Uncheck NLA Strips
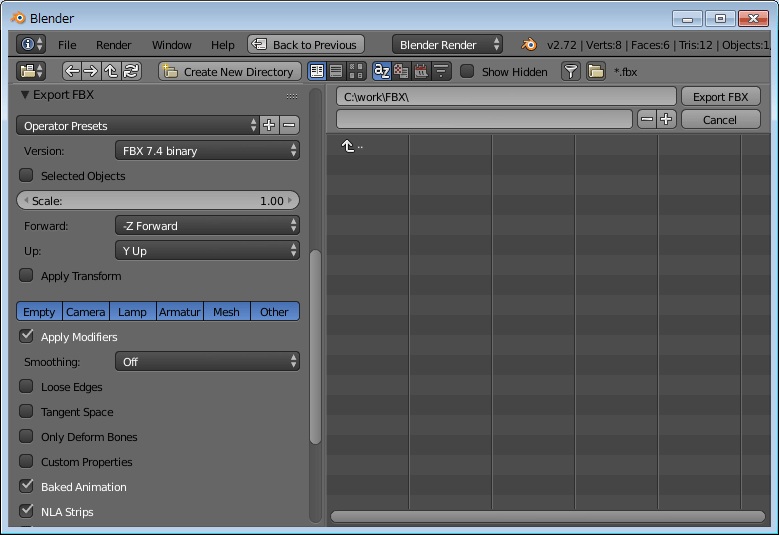The height and width of the screenshot is (535, 779). pyautogui.click(x=26, y=511)
